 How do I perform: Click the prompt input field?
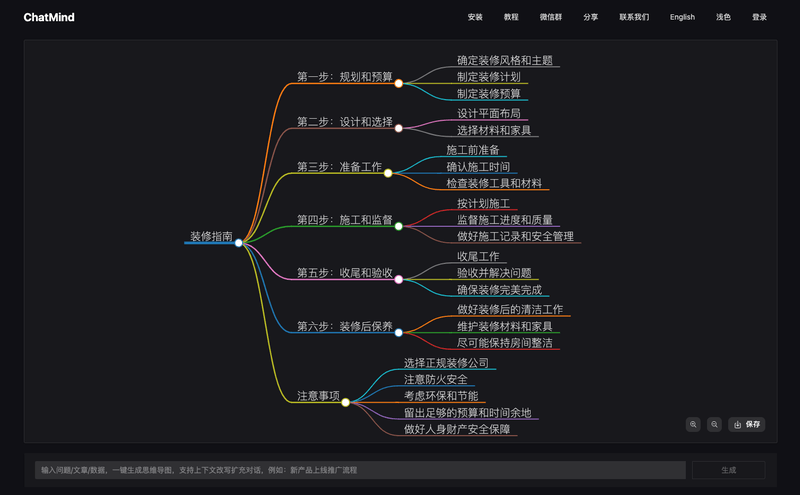(x=360, y=470)
